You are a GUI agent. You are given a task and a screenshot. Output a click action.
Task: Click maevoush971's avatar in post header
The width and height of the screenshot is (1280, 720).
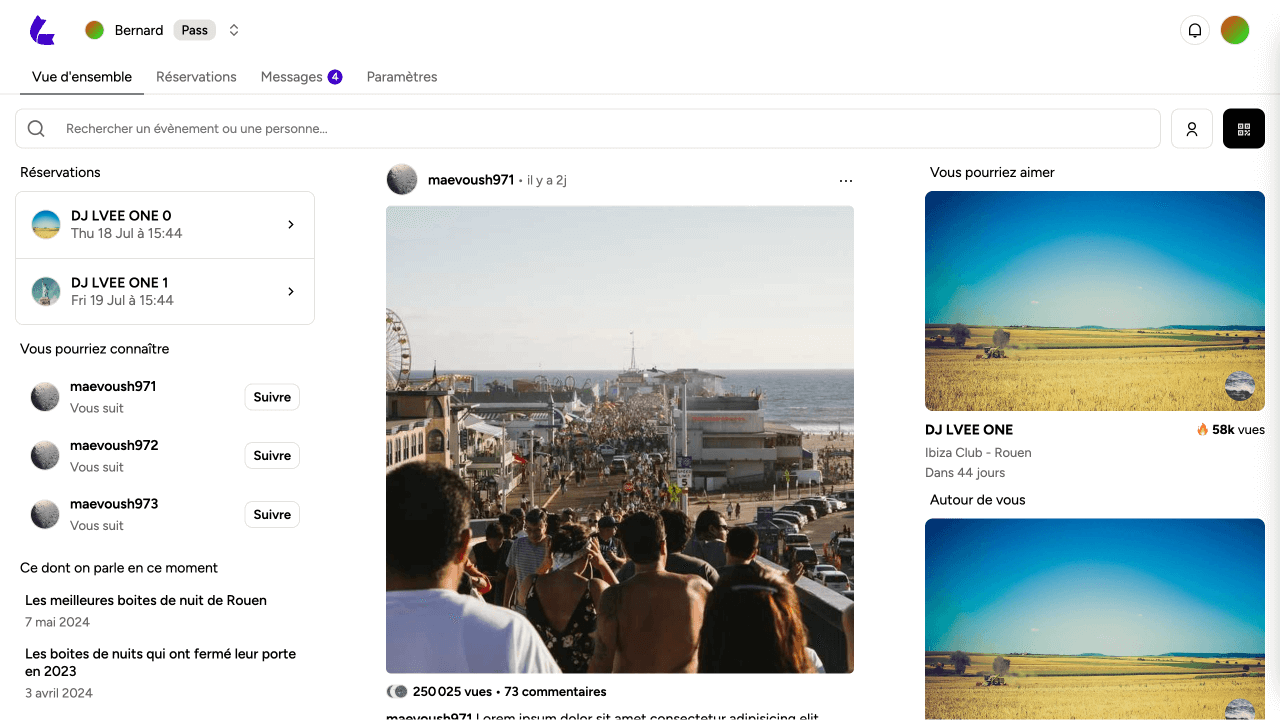[402, 180]
